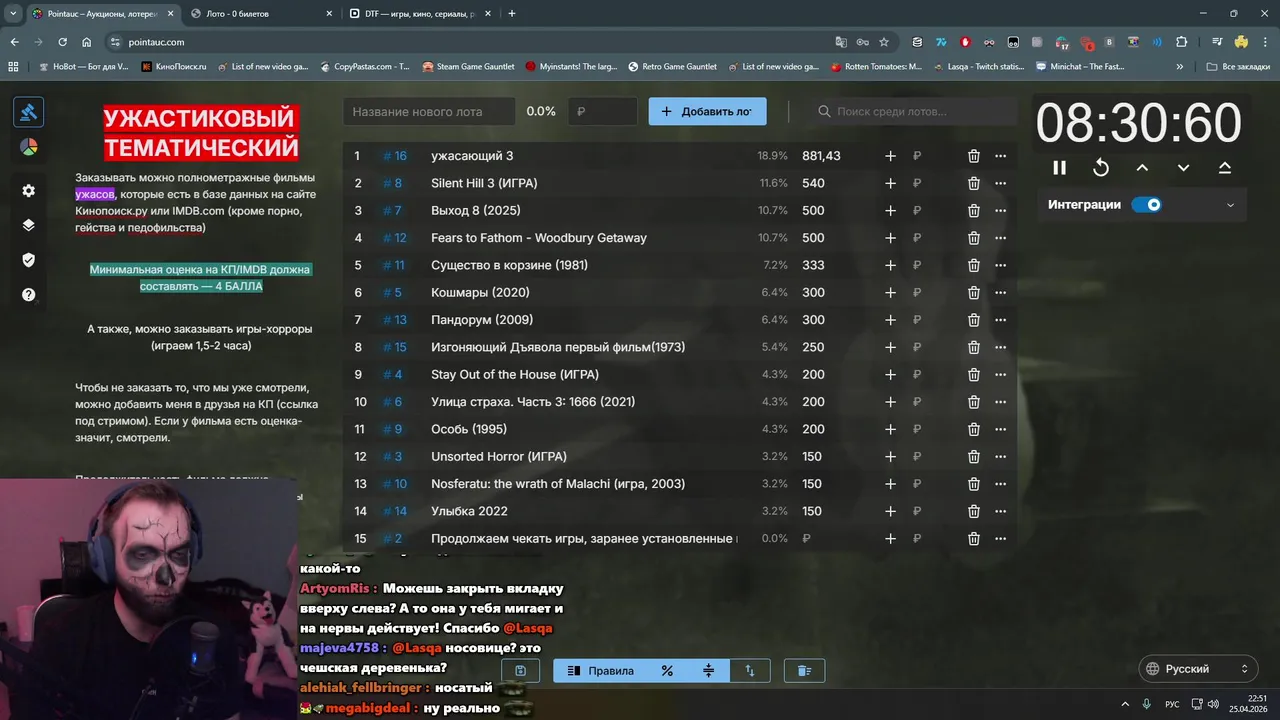This screenshot has height=720, width=1280.
Task: Switch to the Лото - 0 билетов tab
Action: [x=261, y=14]
